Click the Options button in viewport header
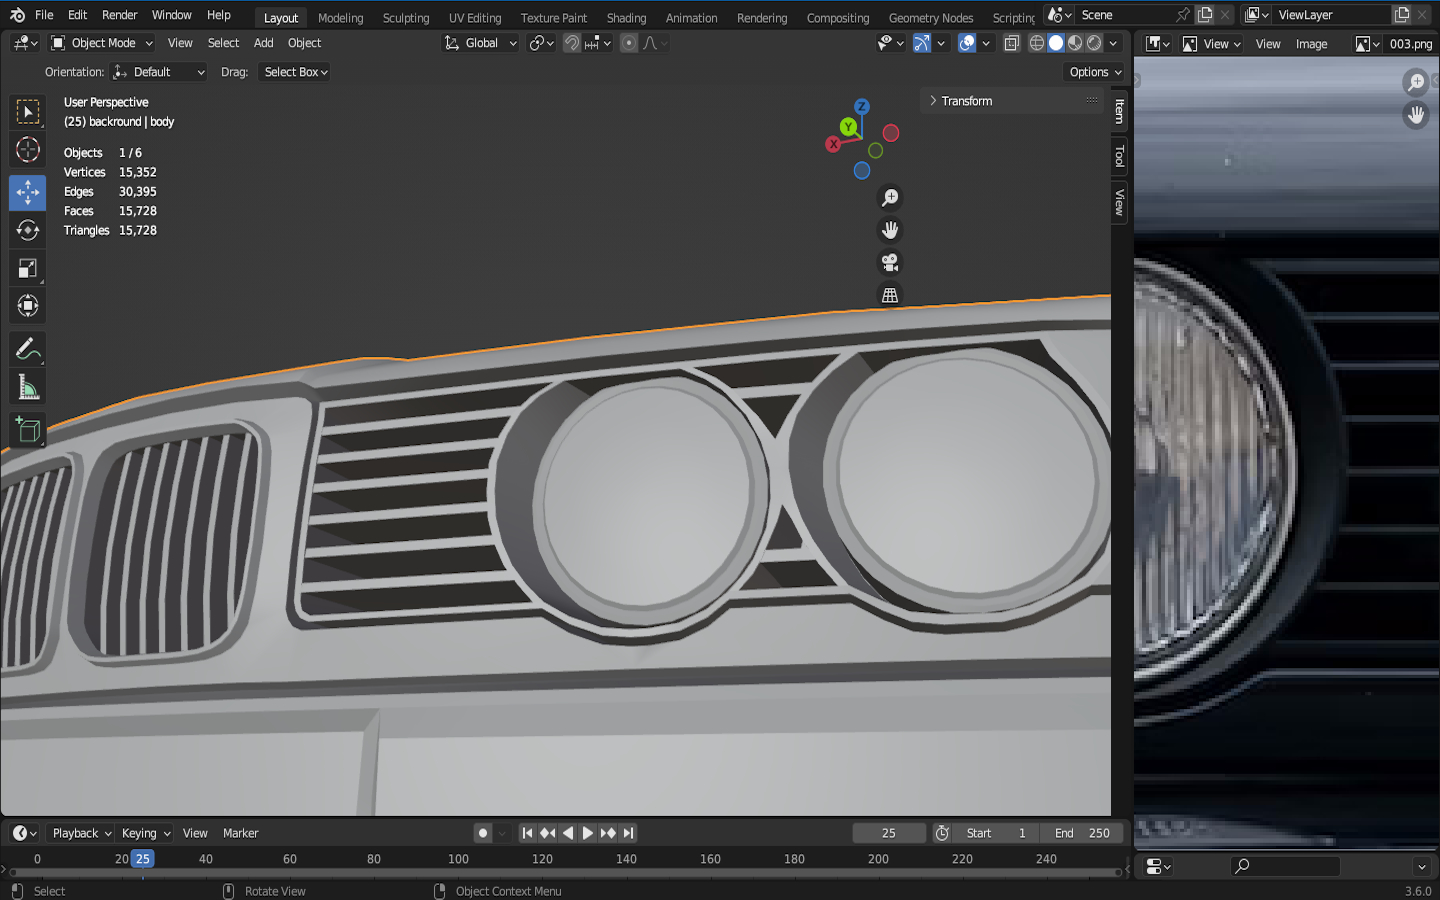 pos(1094,72)
